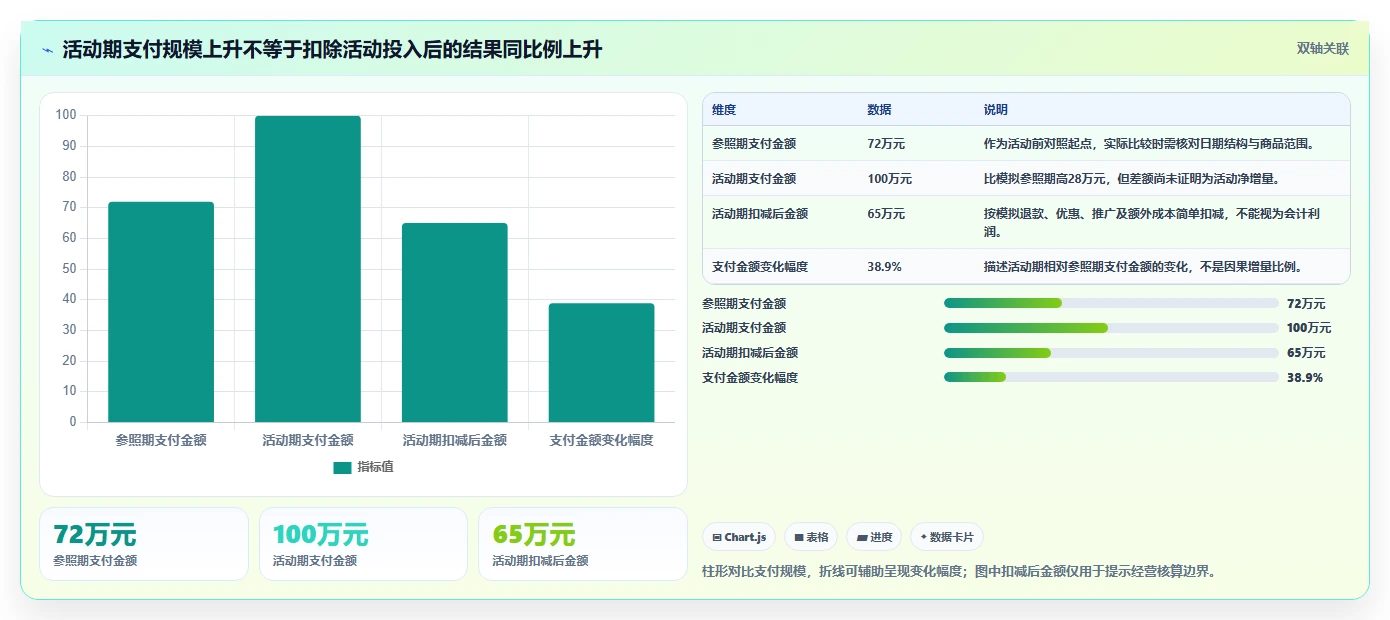Click the 38.9% progress bar for 支付金额变化幅度
The height and width of the screenshot is (620, 1390).
[1111, 377]
